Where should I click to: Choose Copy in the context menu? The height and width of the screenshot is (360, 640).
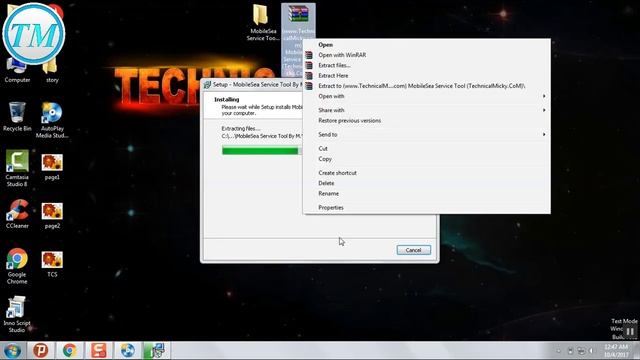pyautogui.click(x=427, y=159)
